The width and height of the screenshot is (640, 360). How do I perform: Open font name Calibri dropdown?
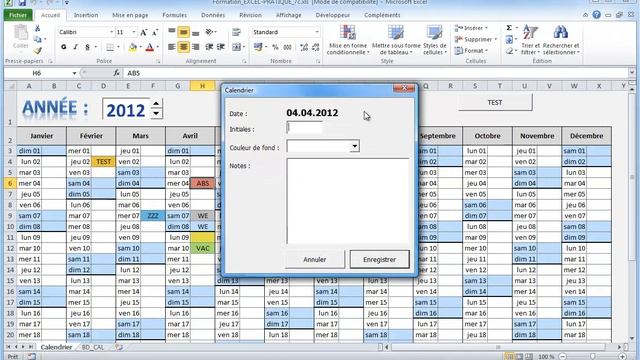(x=111, y=32)
